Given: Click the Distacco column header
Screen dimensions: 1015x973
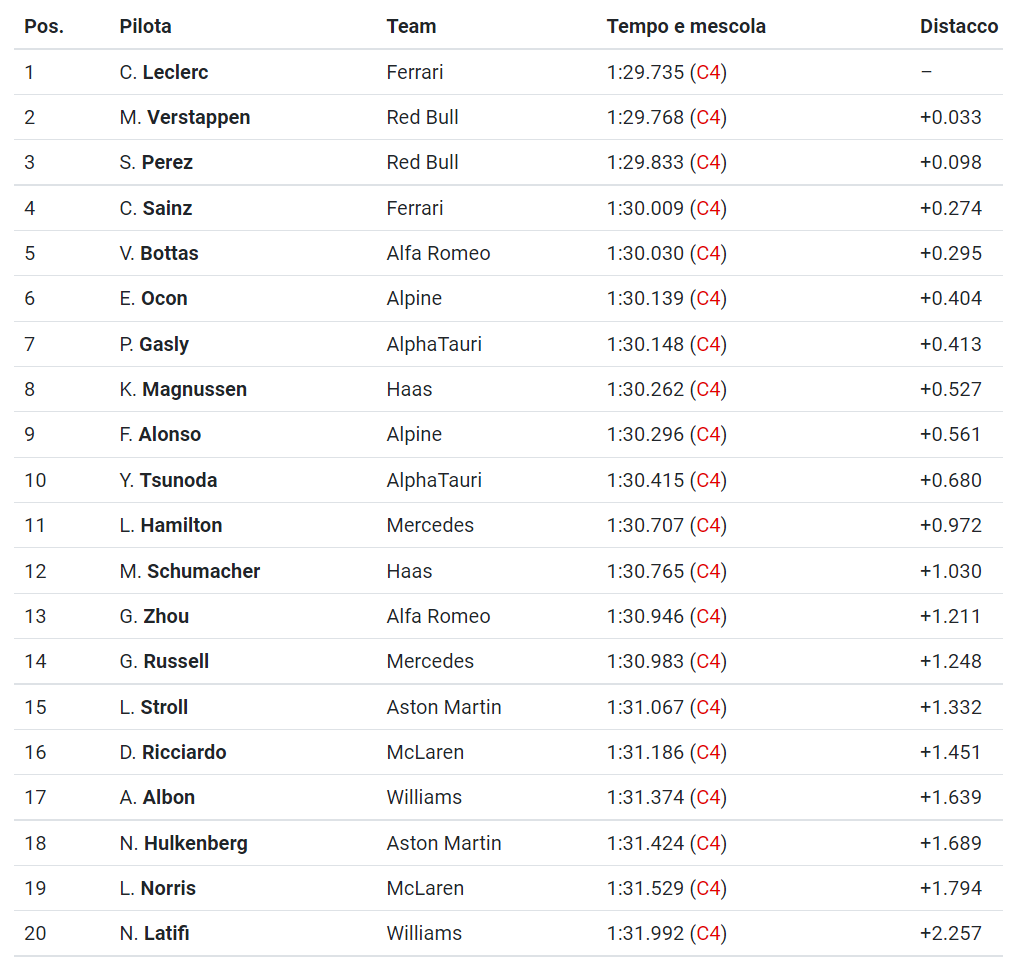Looking at the screenshot, I should tap(959, 27).
